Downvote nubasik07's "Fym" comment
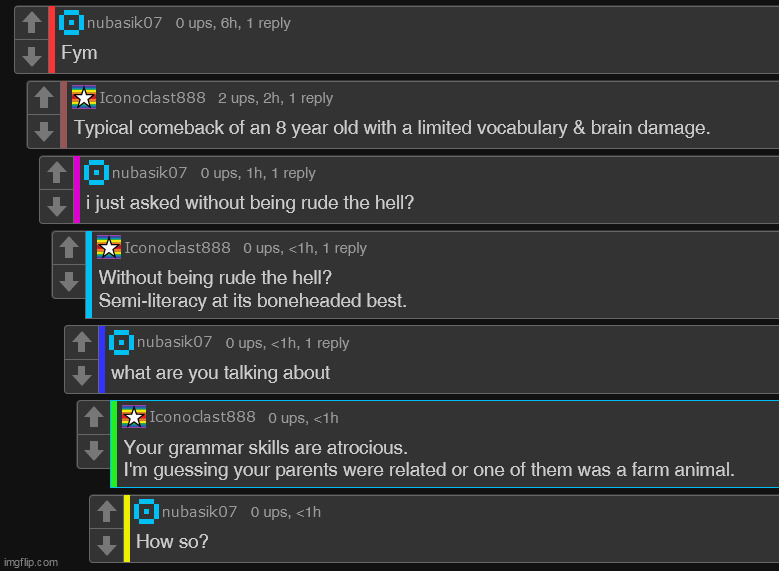 point(32,56)
